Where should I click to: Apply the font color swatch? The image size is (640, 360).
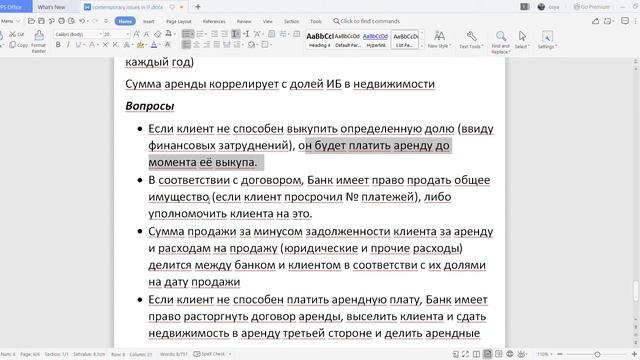tap(154, 45)
